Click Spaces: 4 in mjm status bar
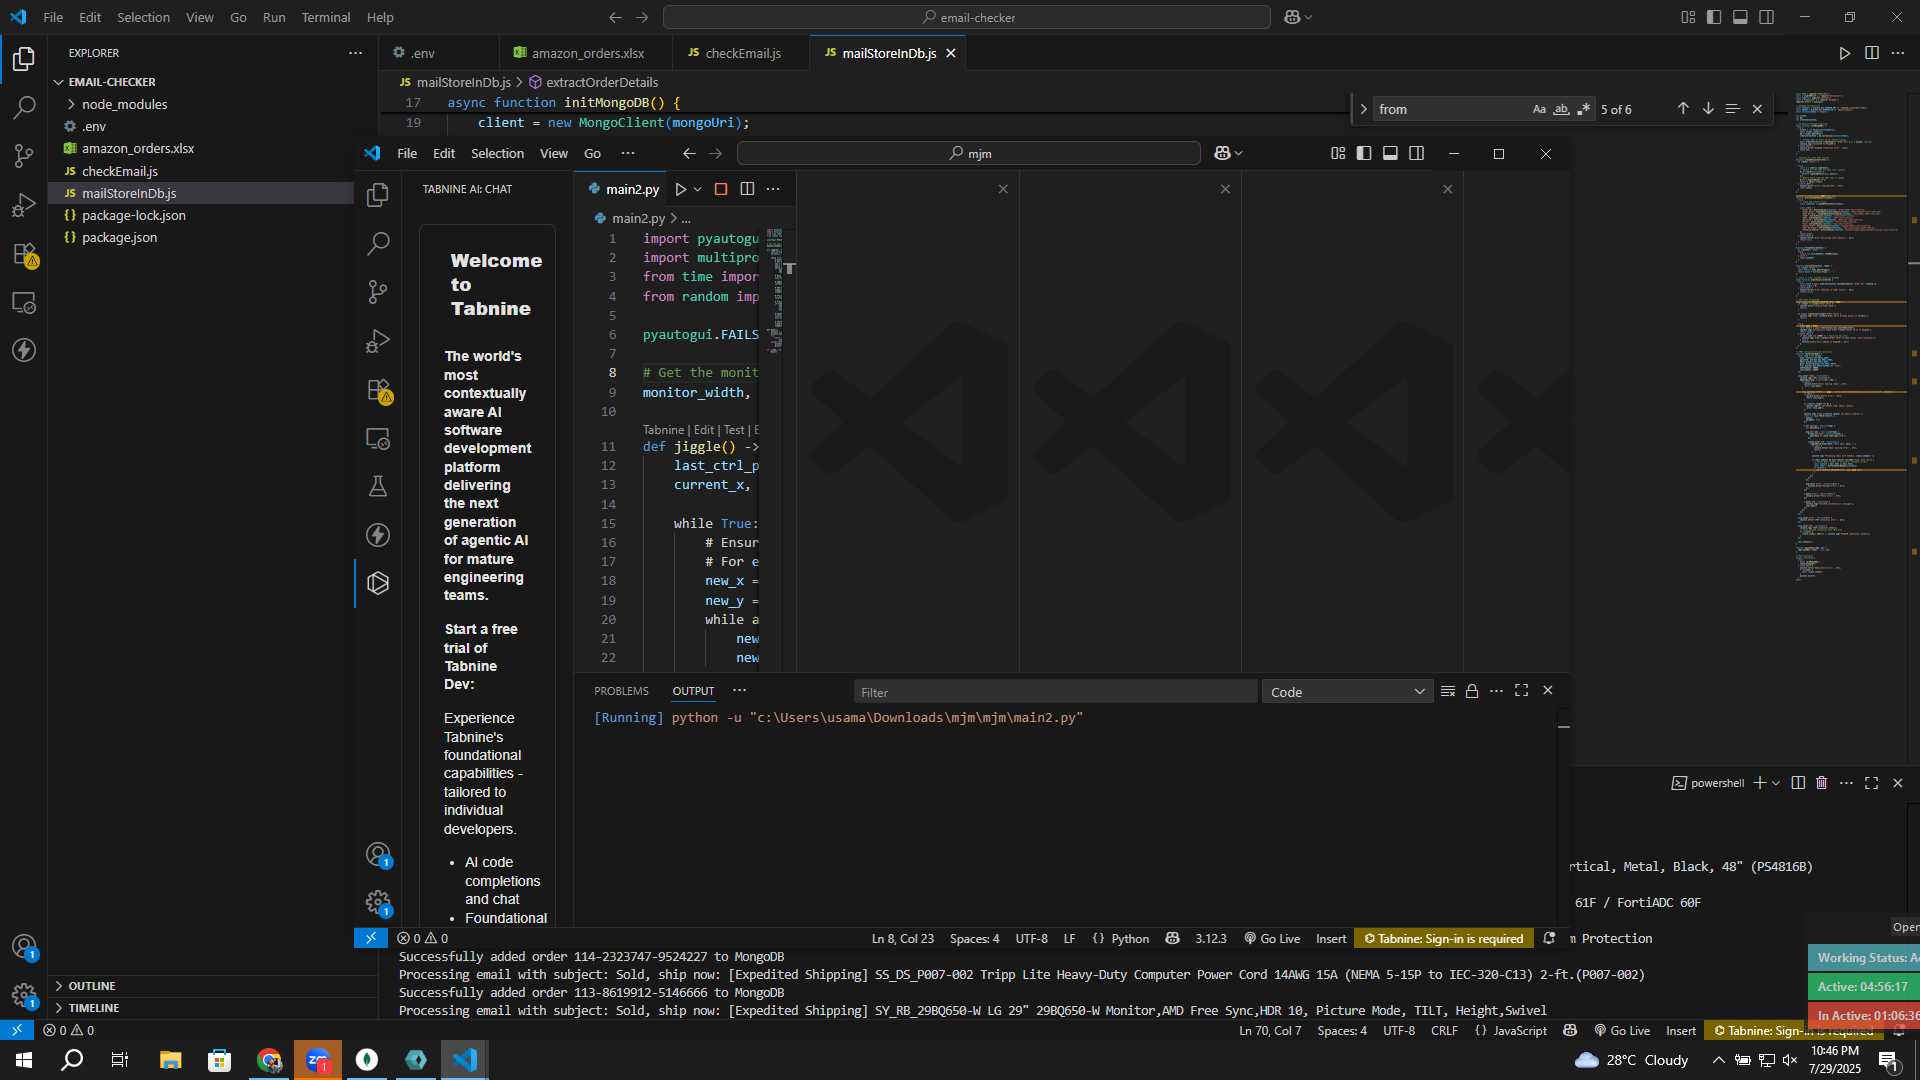1920x1080 pixels. [x=974, y=938]
